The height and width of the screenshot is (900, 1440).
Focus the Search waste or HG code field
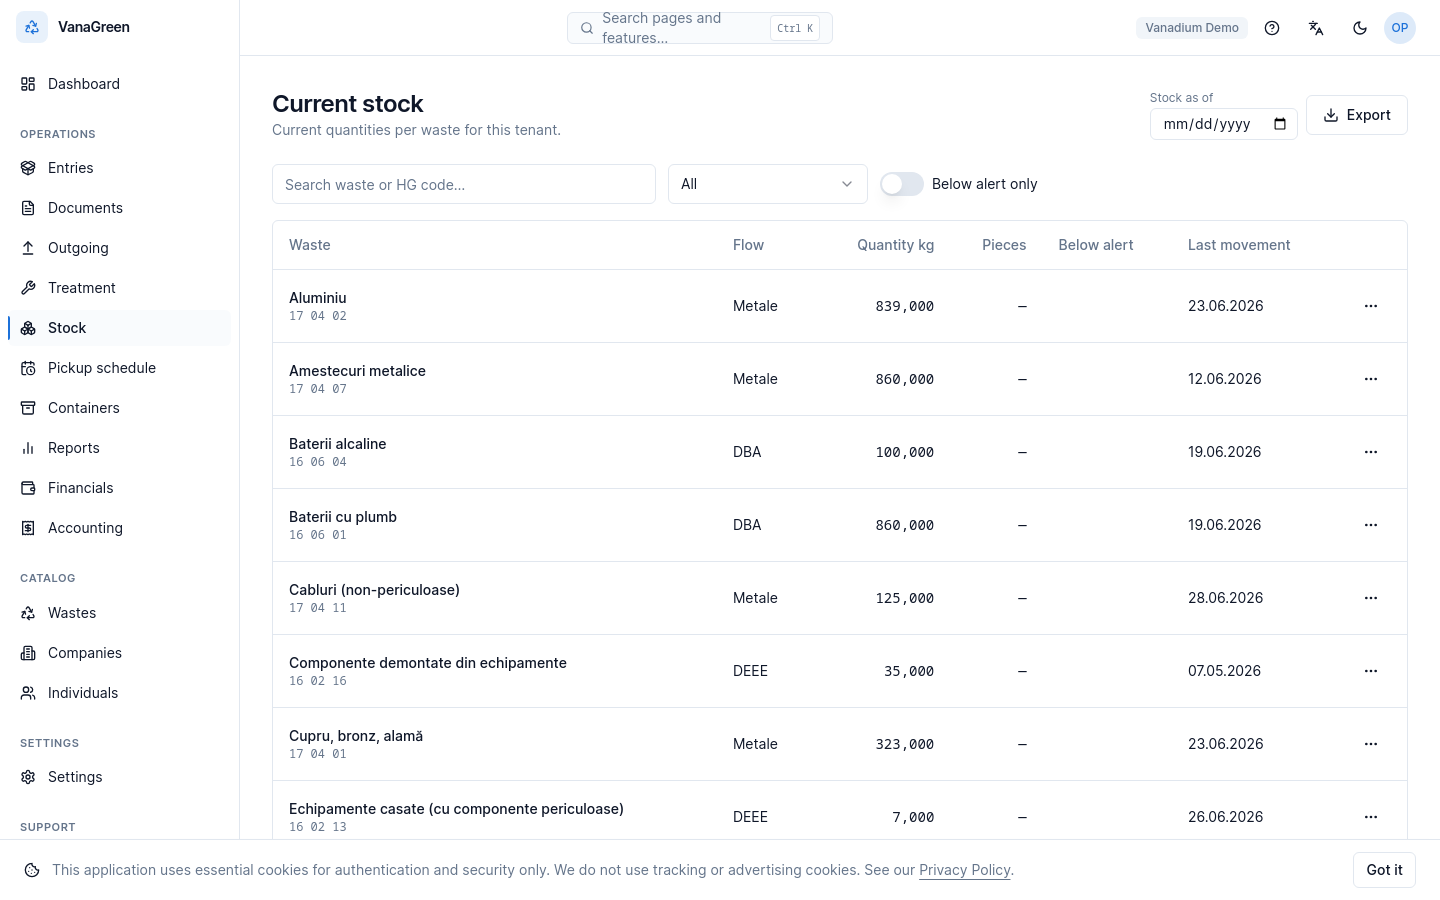(x=464, y=184)
